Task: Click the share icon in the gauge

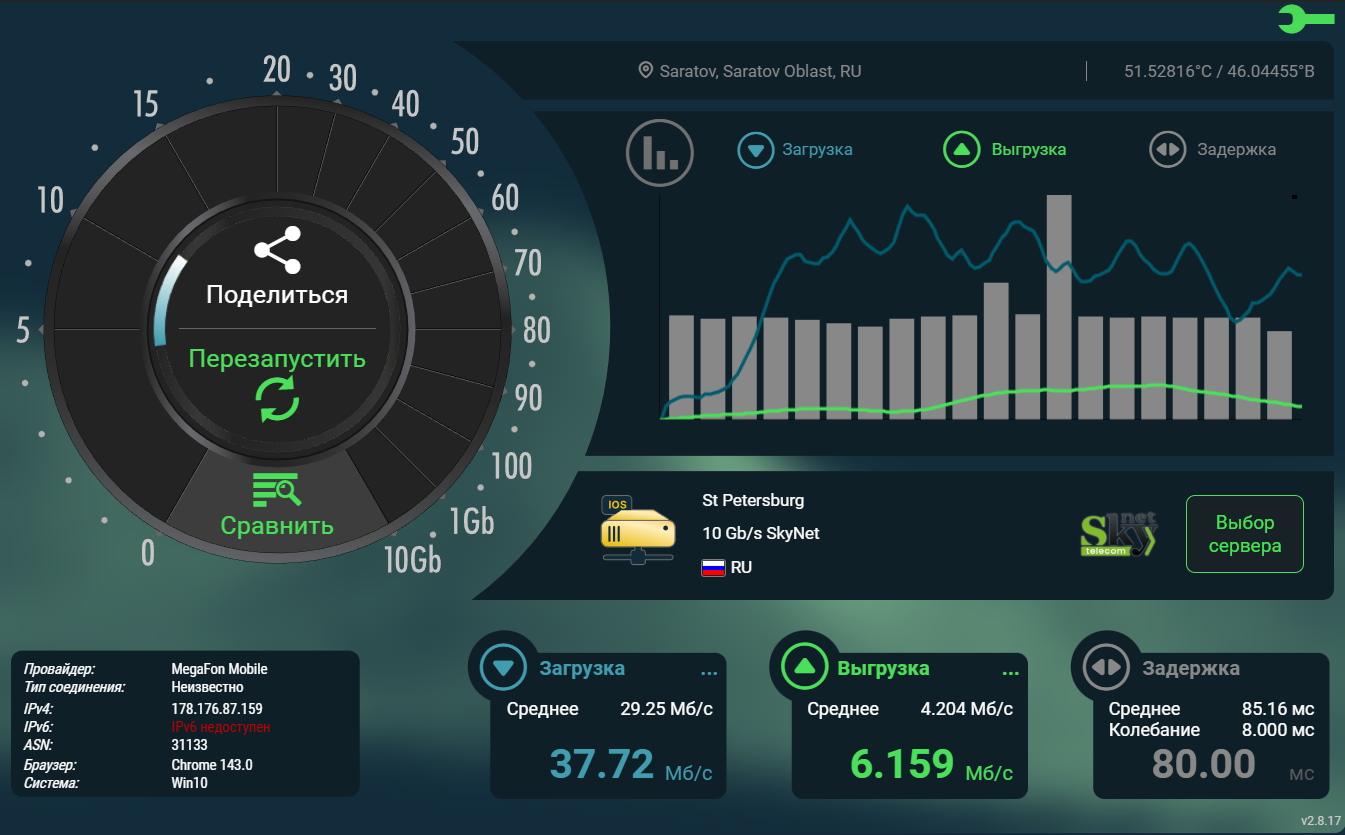Action: pyautogui.click(x=277, y=251)
